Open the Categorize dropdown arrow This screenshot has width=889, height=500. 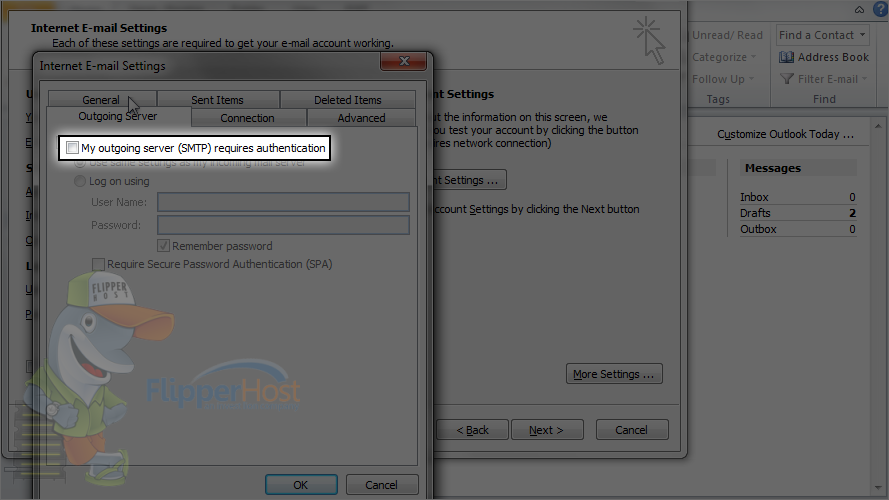coord(753,57)
